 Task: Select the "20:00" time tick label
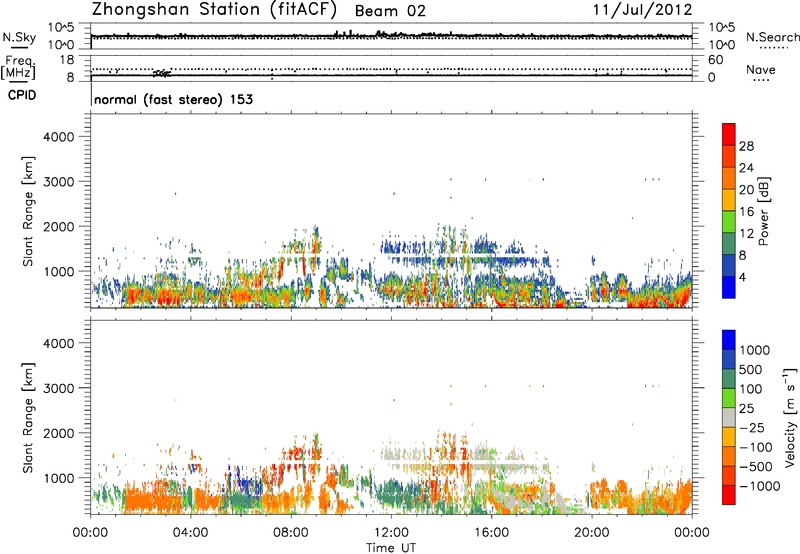[x=592, y=533]
